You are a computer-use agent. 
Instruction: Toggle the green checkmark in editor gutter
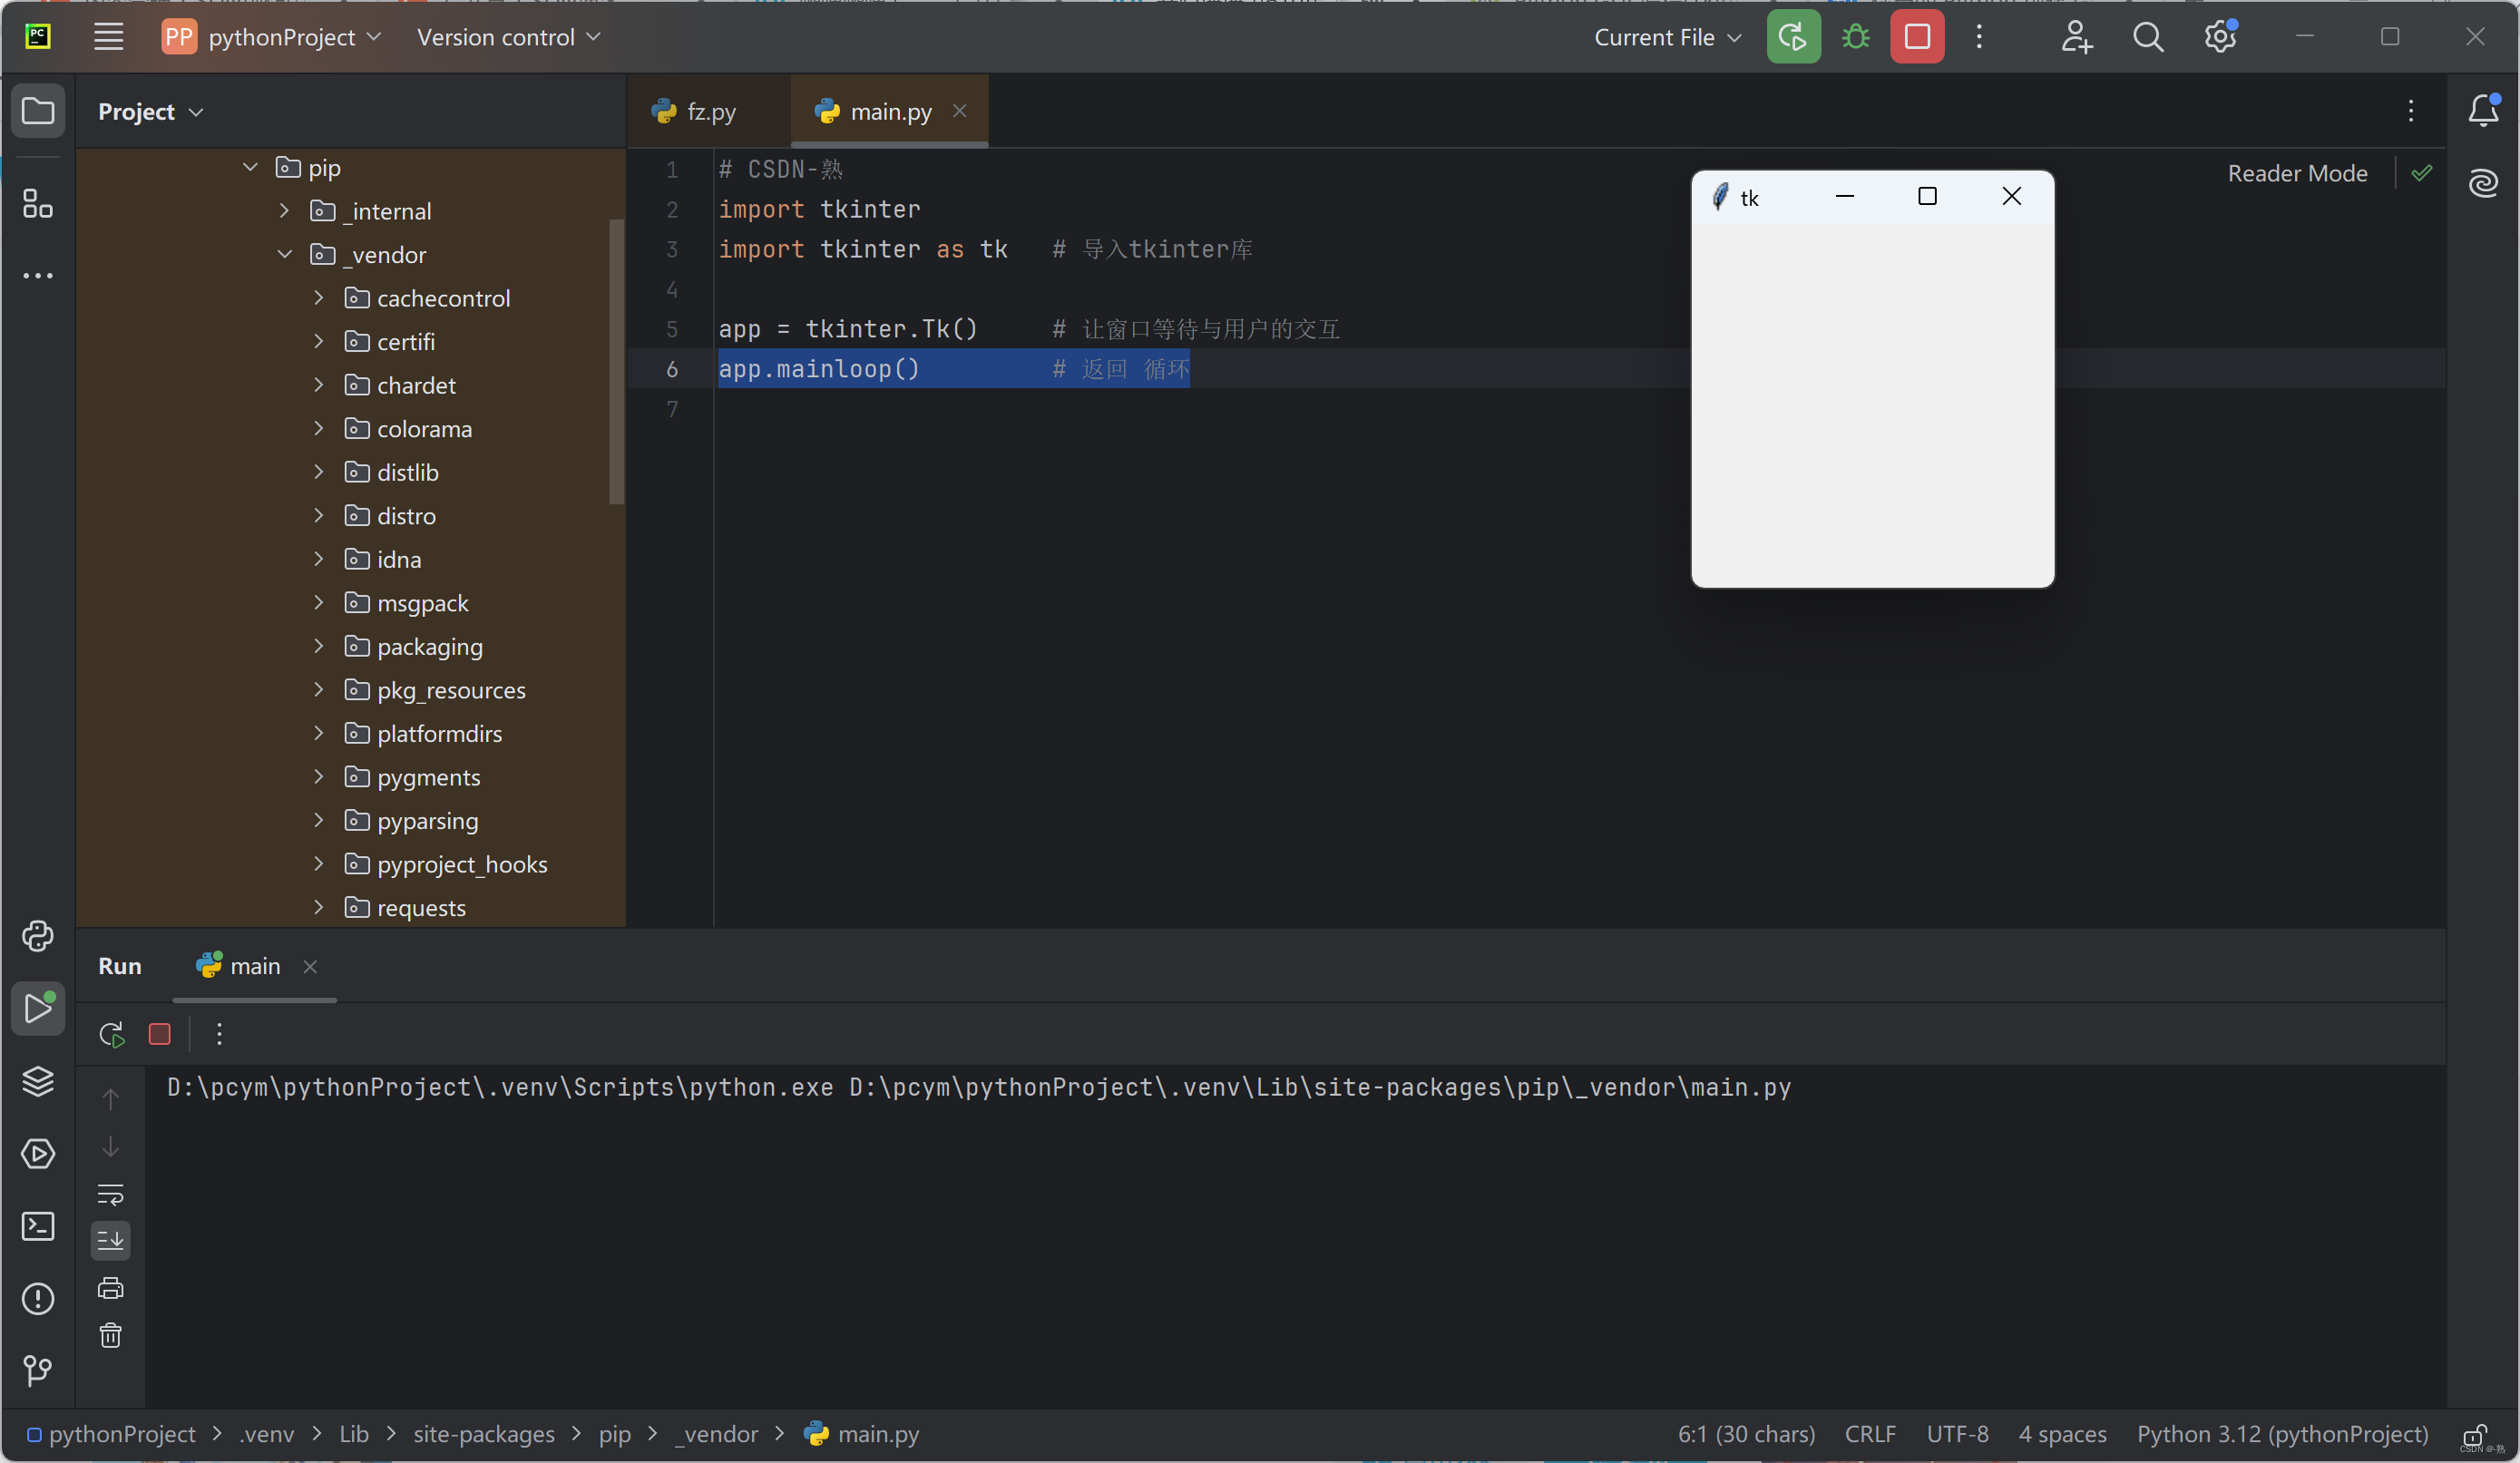pos(2422,172)
